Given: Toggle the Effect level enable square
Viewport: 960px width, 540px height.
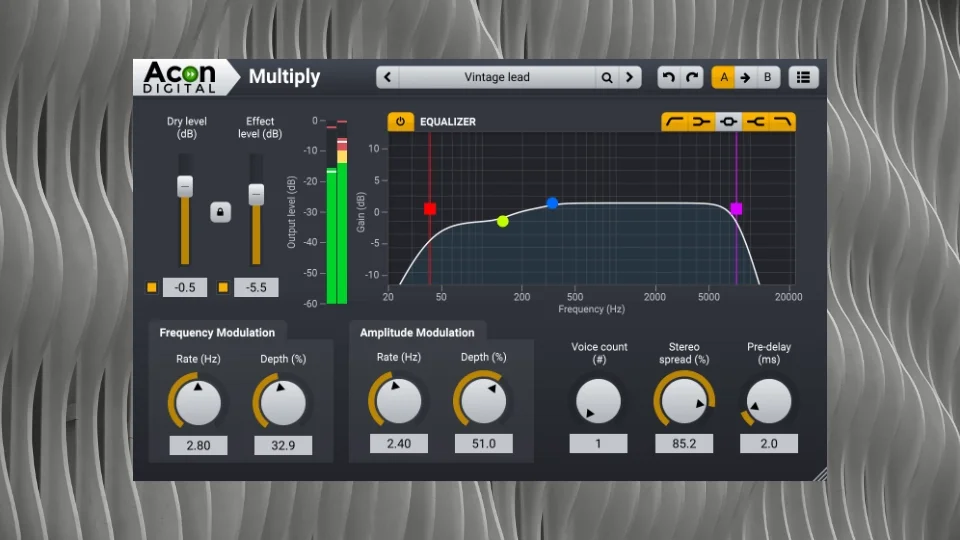Looking at the screenshot, I should coord(223,287).
